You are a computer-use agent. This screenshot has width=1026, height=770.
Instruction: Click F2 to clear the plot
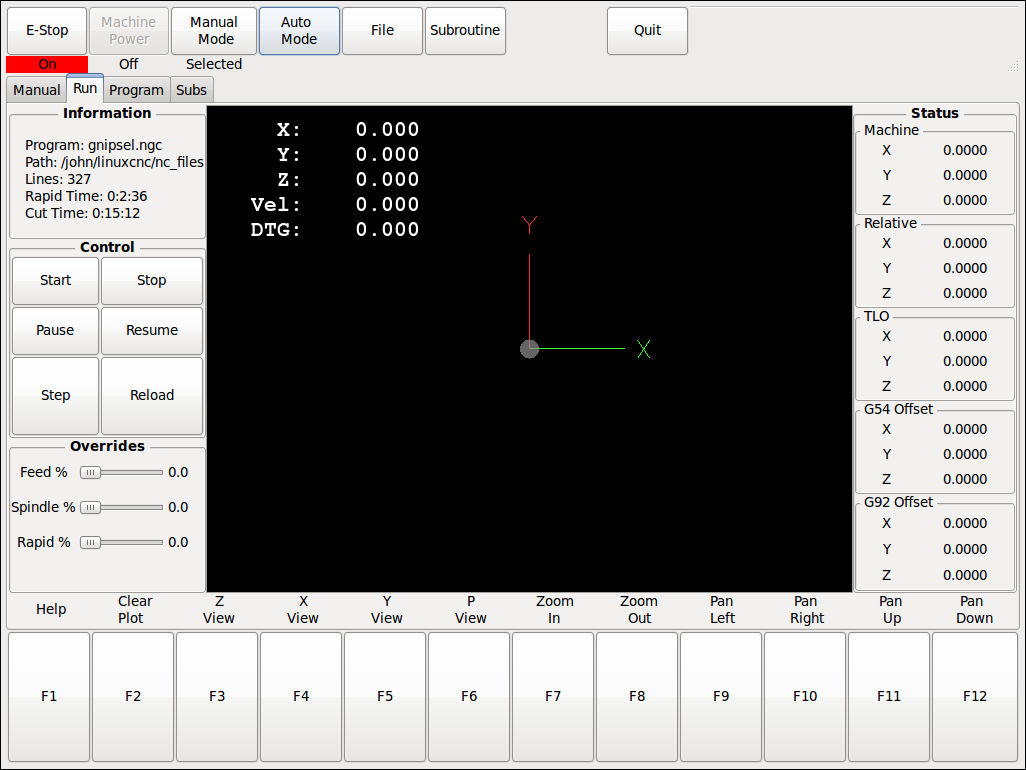click(133, 696)
